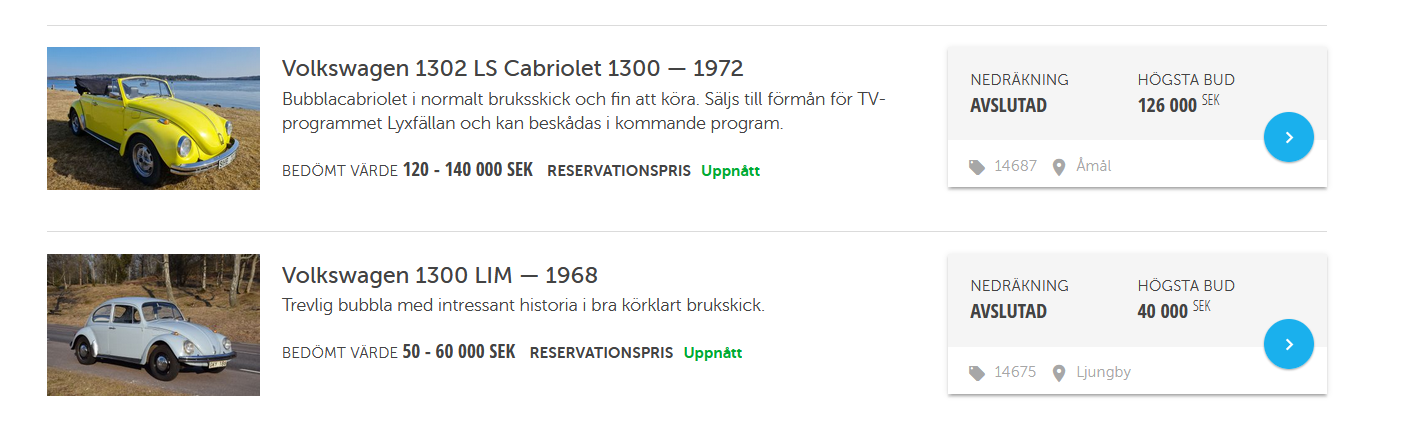Click the Åmål location label

pos(1093,167)
